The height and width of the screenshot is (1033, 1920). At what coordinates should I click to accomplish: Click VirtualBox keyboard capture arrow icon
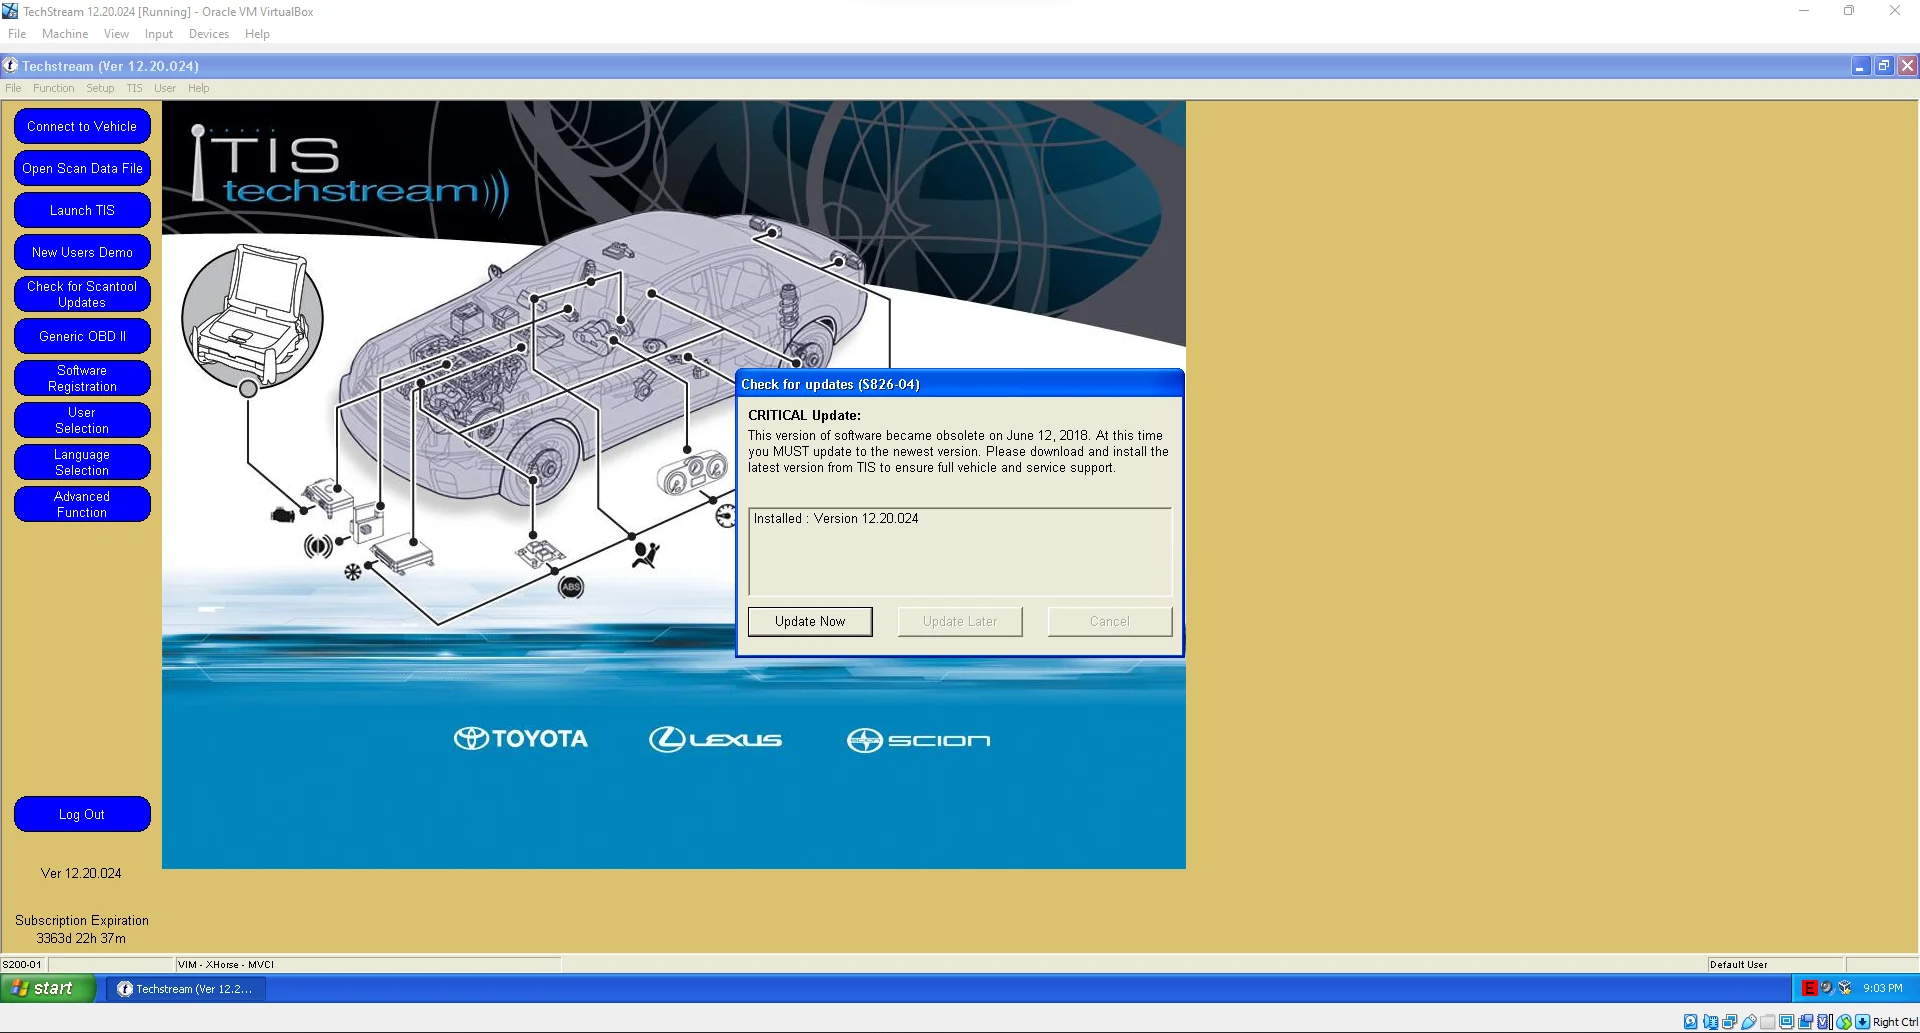pyautogui.click(x=1862, y=1022)
